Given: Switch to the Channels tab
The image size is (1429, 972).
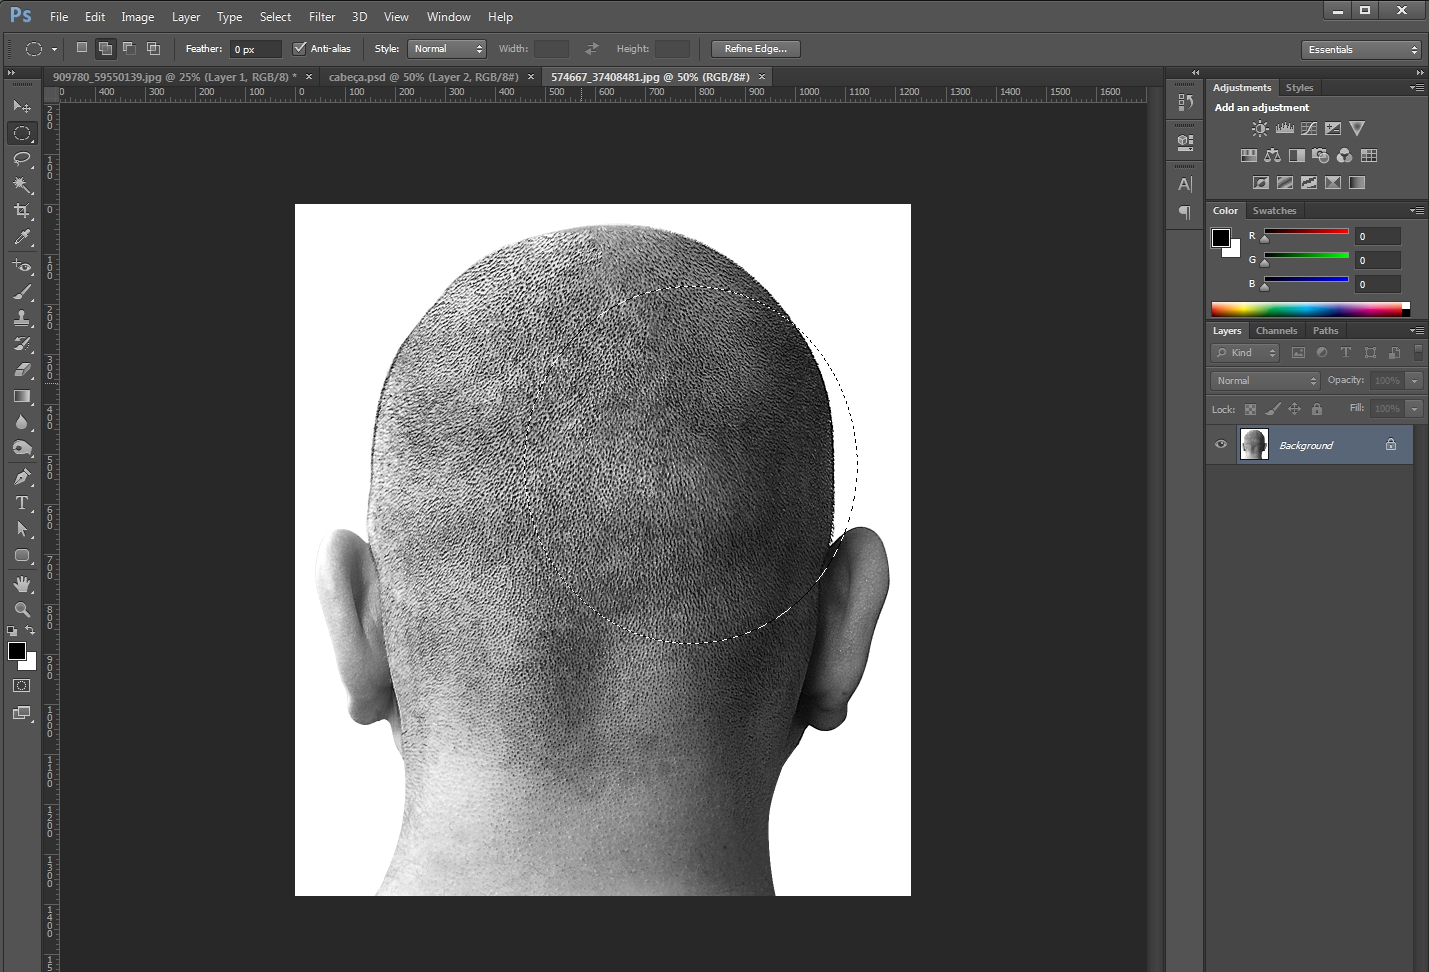Looking at the screenshot, I should click(1276, 331).
